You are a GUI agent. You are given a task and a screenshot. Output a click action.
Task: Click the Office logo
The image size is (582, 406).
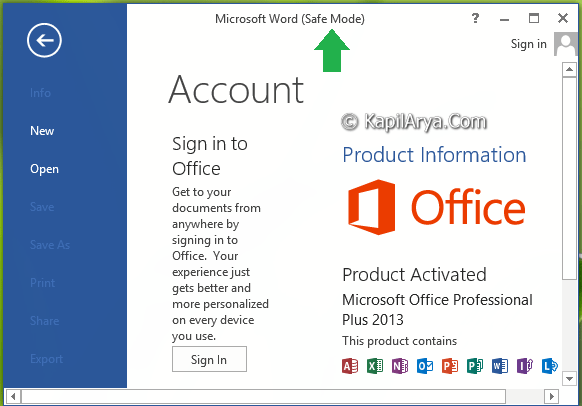point(436,207)
